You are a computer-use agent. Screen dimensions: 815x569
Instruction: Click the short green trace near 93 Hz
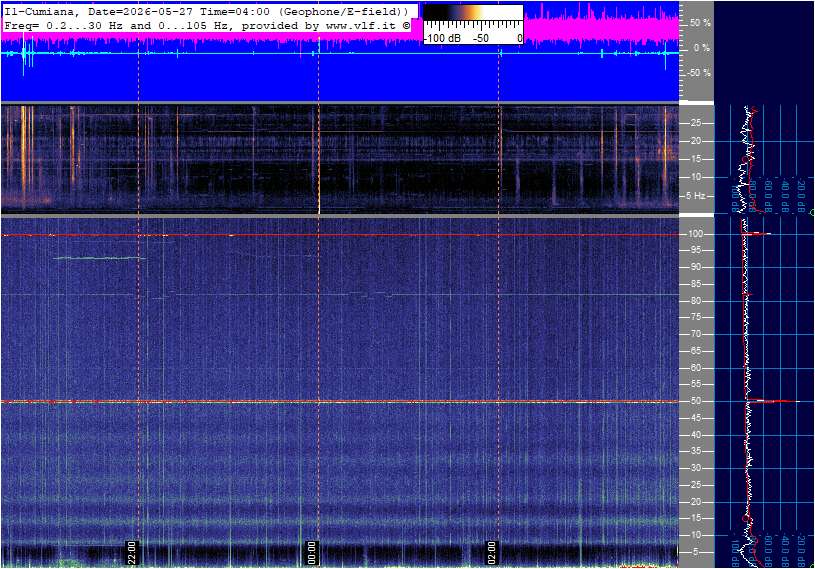coord(99,258)
